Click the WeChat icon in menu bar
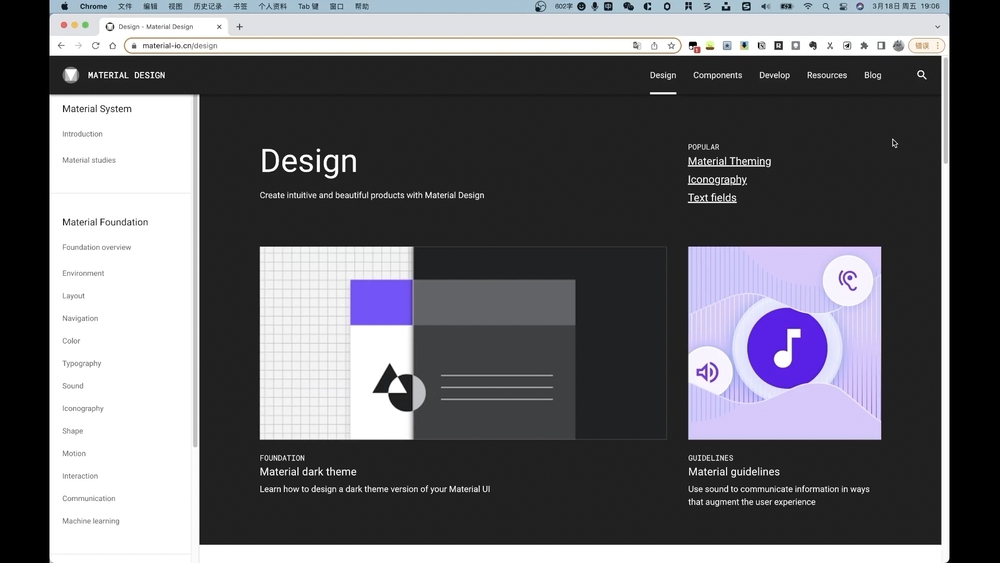1000x563 pixels. coord(628,6)
